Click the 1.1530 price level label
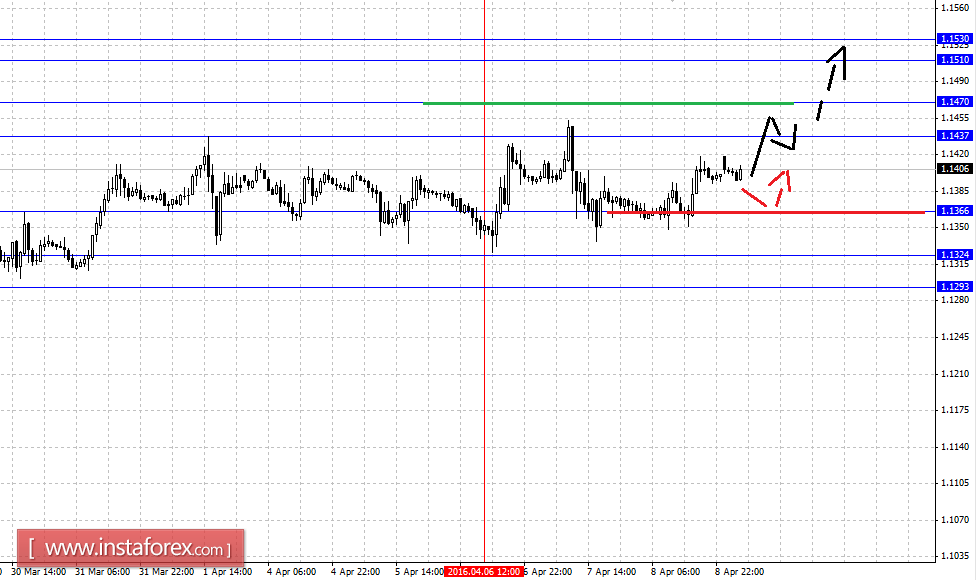This screenshot has height=580, width=977. tap(955, 39)
